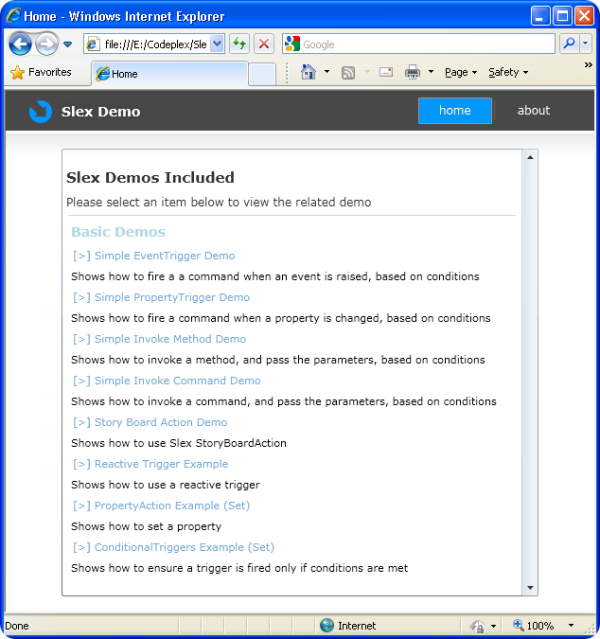600x639 pixels.
Task: Click the Read Mail envelope icon
Action: pos(386,72)
